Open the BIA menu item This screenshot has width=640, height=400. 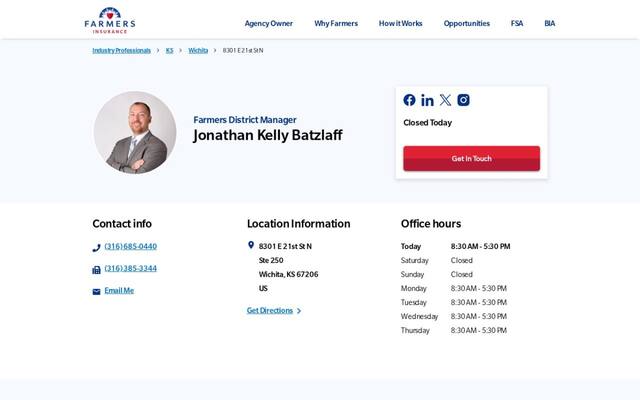(x=549, y=24)
